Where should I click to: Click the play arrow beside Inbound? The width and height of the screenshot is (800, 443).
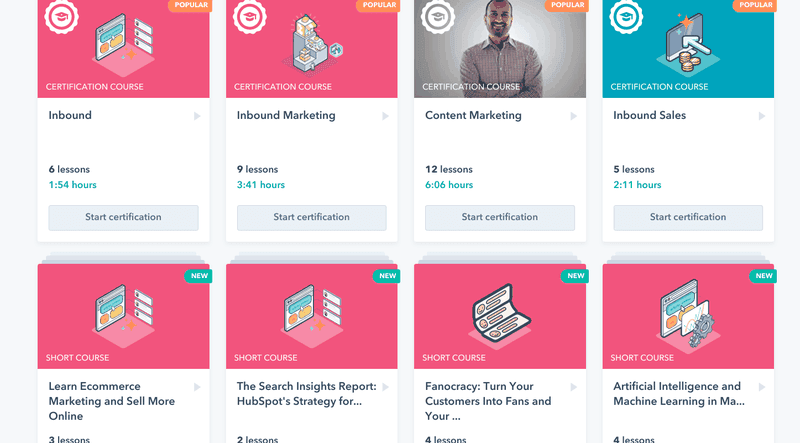click(x=197, y=116)
